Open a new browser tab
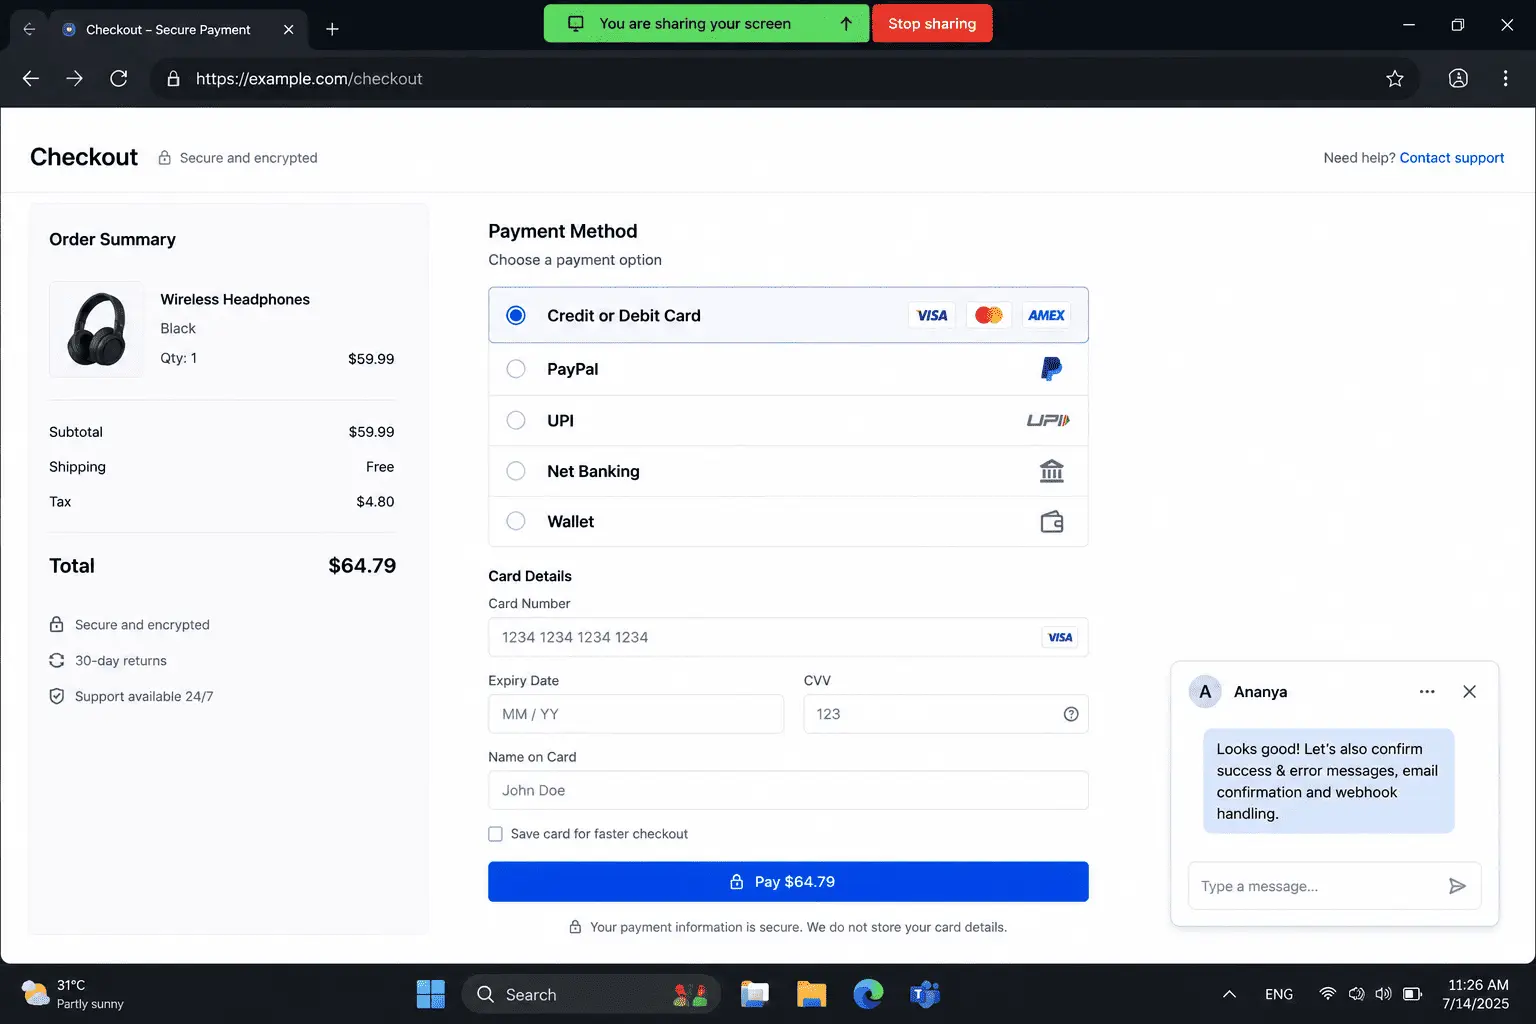This screenshot has height=1024, width=1536. tap(332, 29)
